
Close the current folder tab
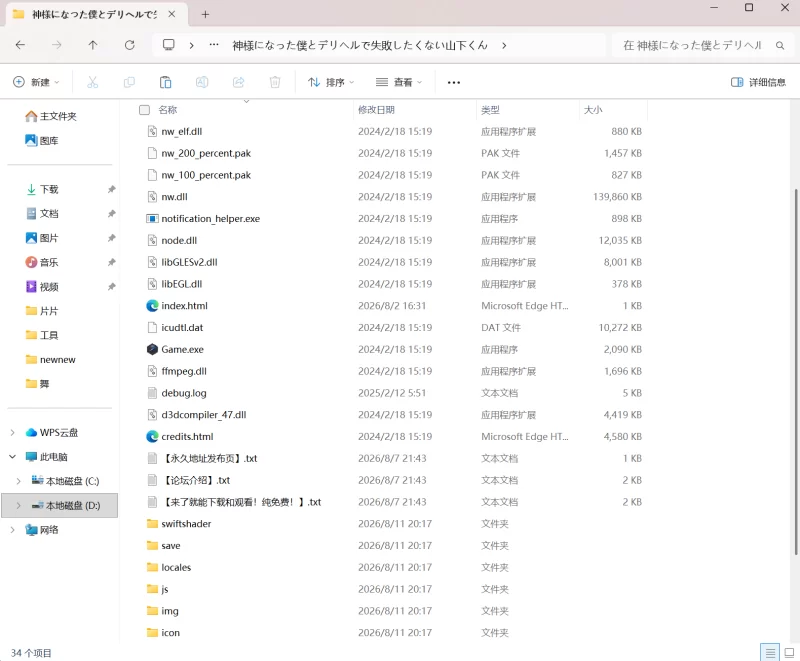pos(172,14)
